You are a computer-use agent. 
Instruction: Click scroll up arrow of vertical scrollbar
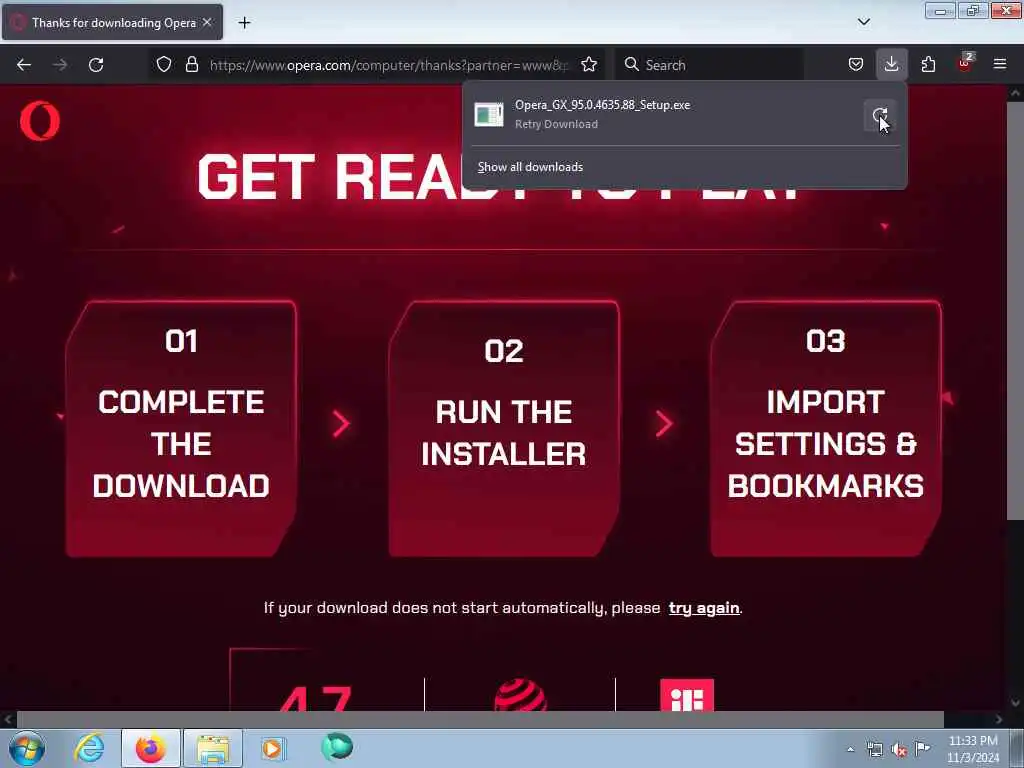pyautogui.click(x=1015, y=93)
